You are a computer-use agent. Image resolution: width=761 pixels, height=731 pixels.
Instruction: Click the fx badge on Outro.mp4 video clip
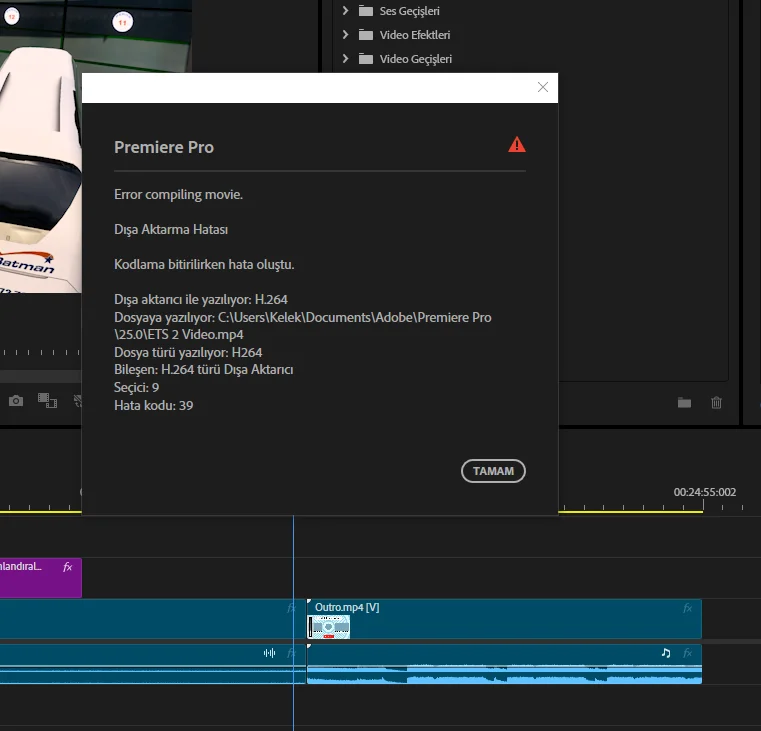point(687,608)
